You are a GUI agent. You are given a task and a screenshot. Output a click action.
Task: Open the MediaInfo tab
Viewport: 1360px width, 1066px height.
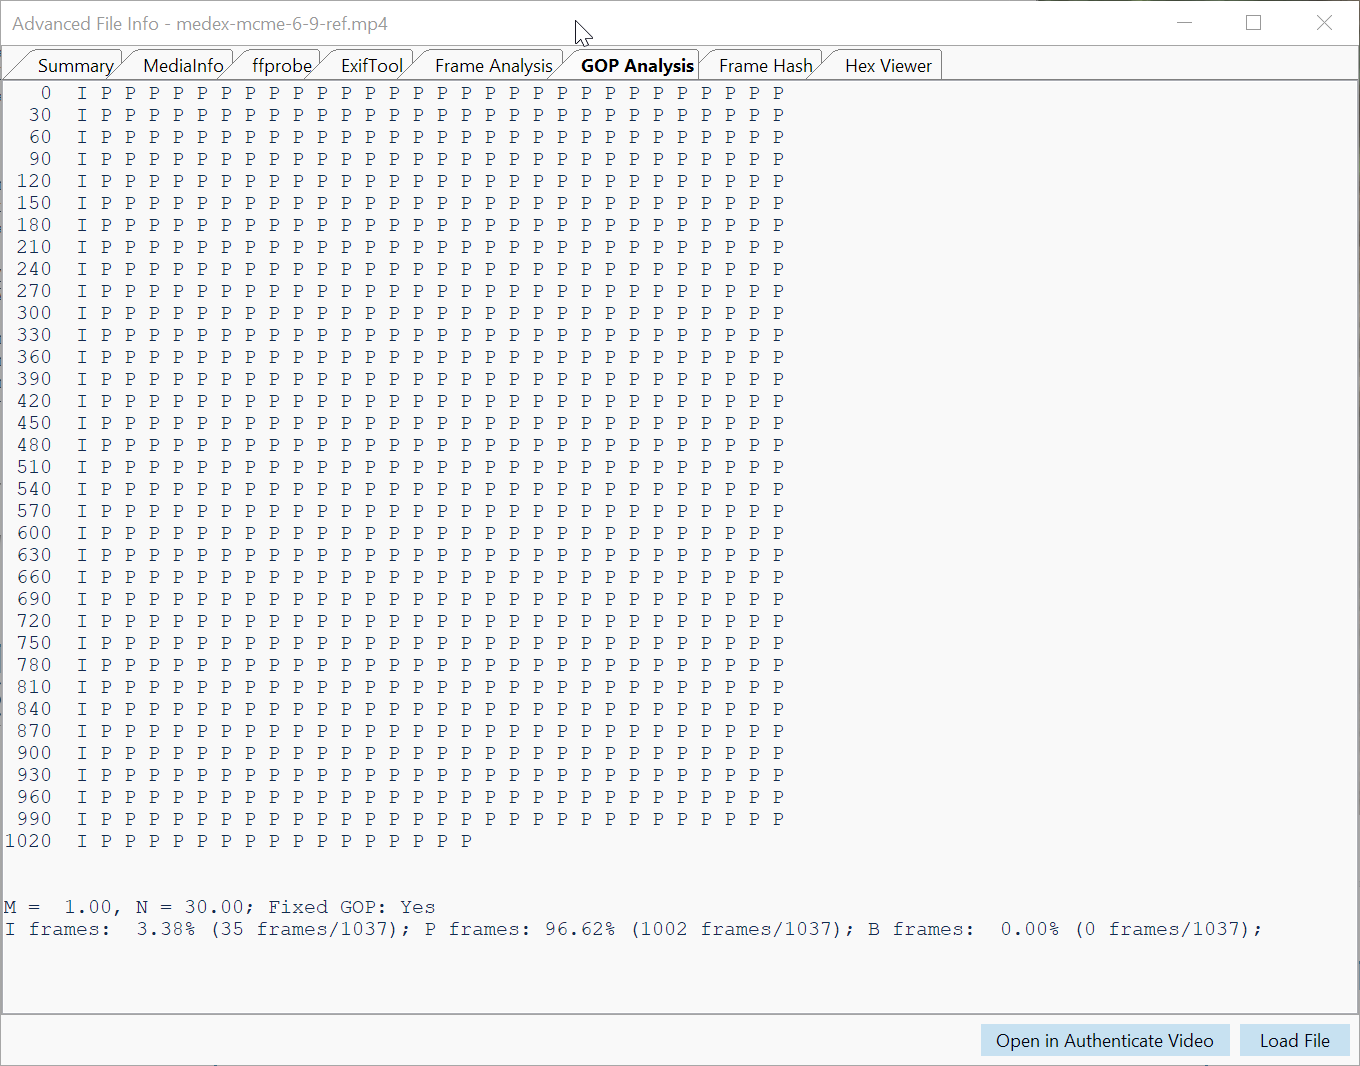(183, 66)
